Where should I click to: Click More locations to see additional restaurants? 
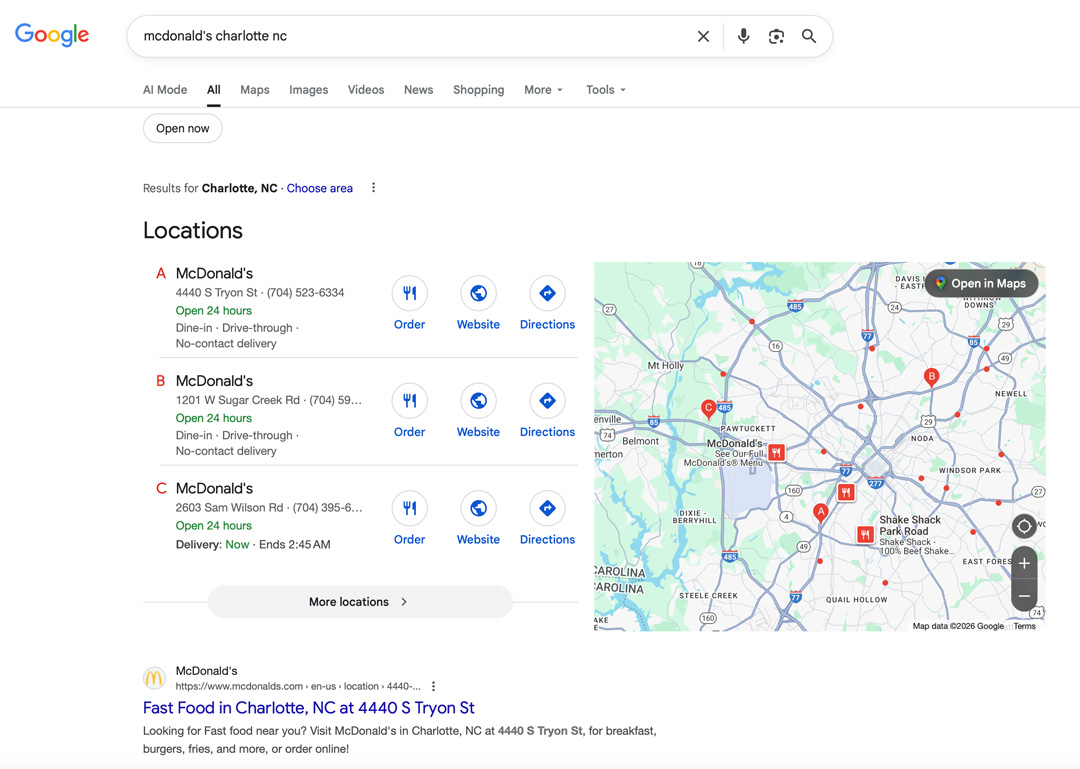click(x=359, y=601)
